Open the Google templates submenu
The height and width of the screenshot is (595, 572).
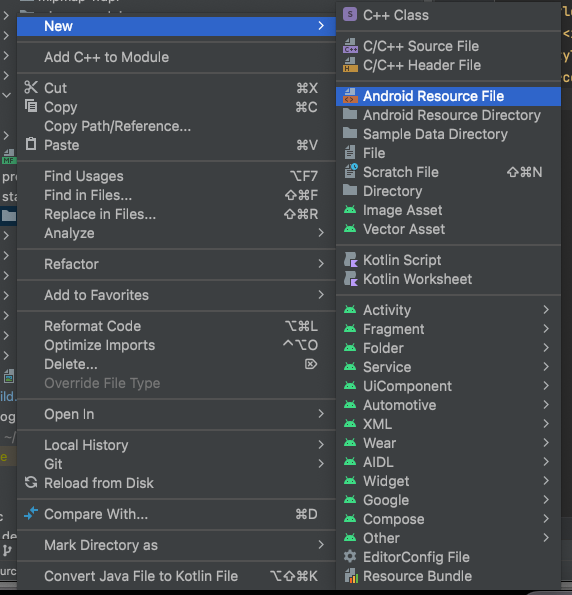[x=448, y=500]
